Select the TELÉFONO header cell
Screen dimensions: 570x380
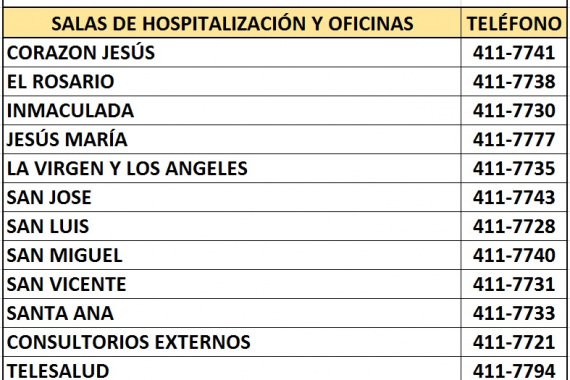514,23
